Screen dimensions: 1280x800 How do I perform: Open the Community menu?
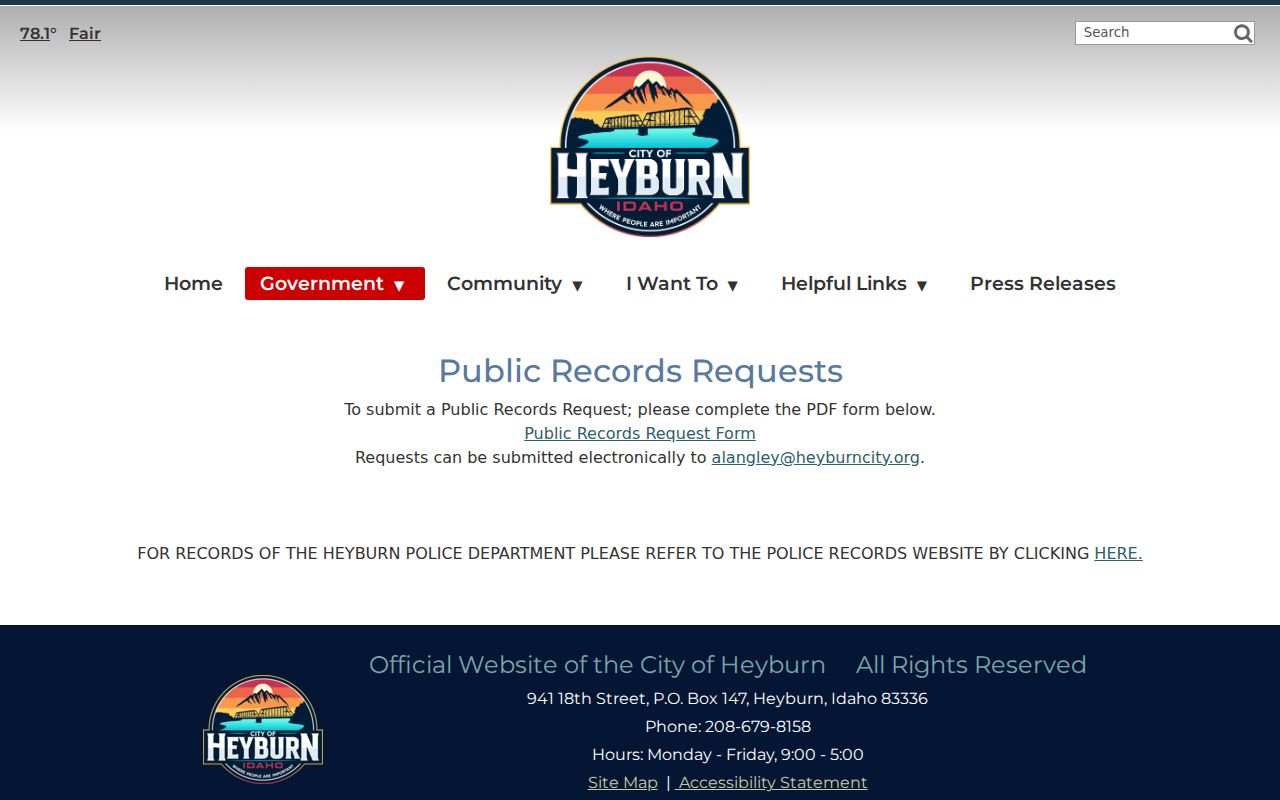coord(515,283)
